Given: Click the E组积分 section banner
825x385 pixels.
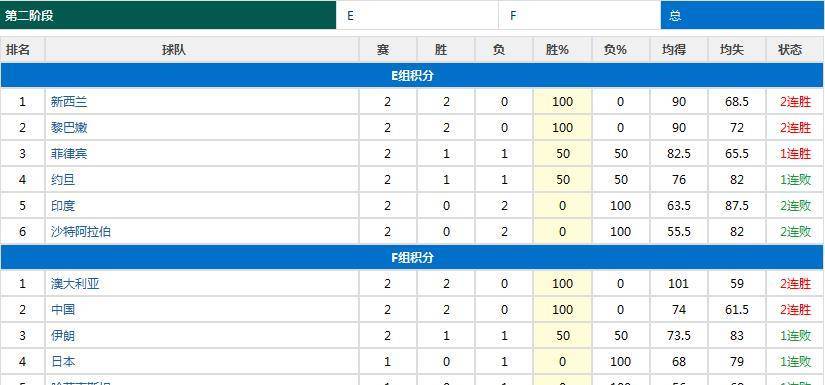Looking at the screenshot, I should [x=412, y=76].
